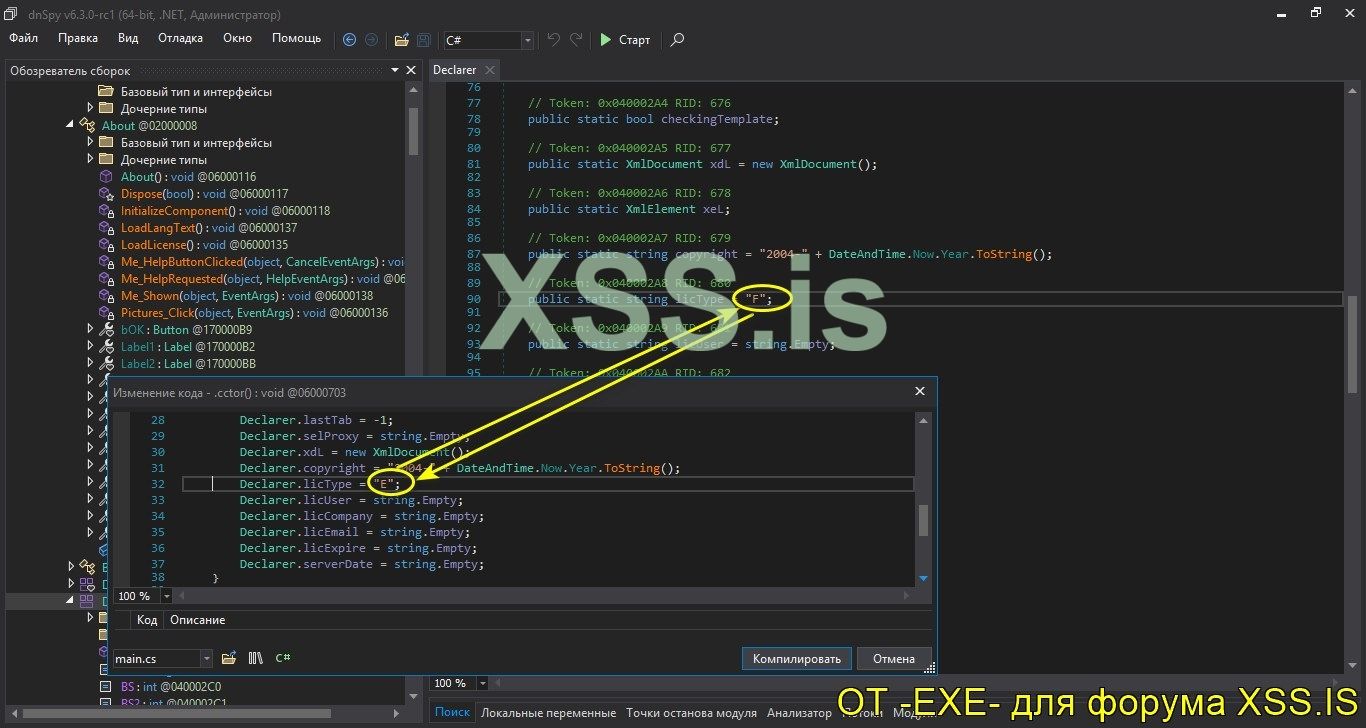This screenshot has width=1366, height=728.
Task: Click the code edit dialog vertical scrollbar
Action: coord(923,520)
